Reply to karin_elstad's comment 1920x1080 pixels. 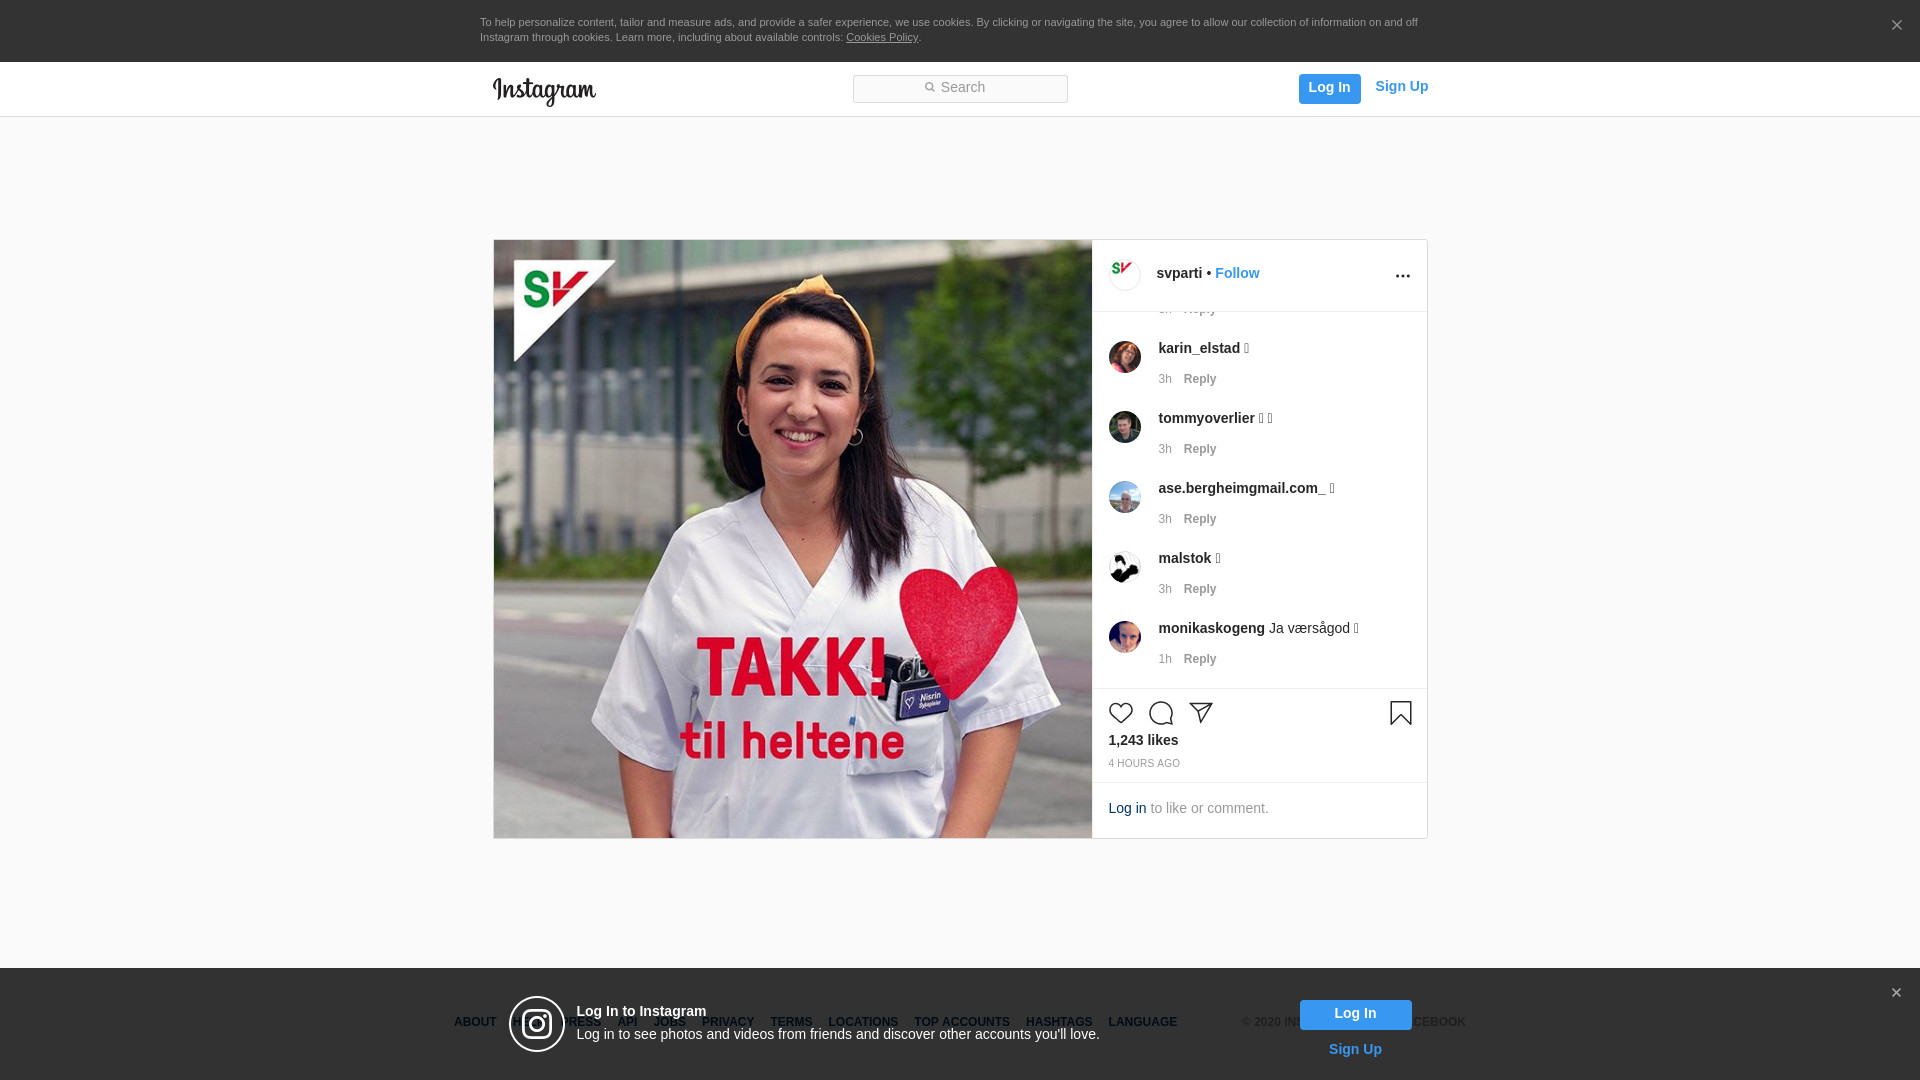[1200, 379]
